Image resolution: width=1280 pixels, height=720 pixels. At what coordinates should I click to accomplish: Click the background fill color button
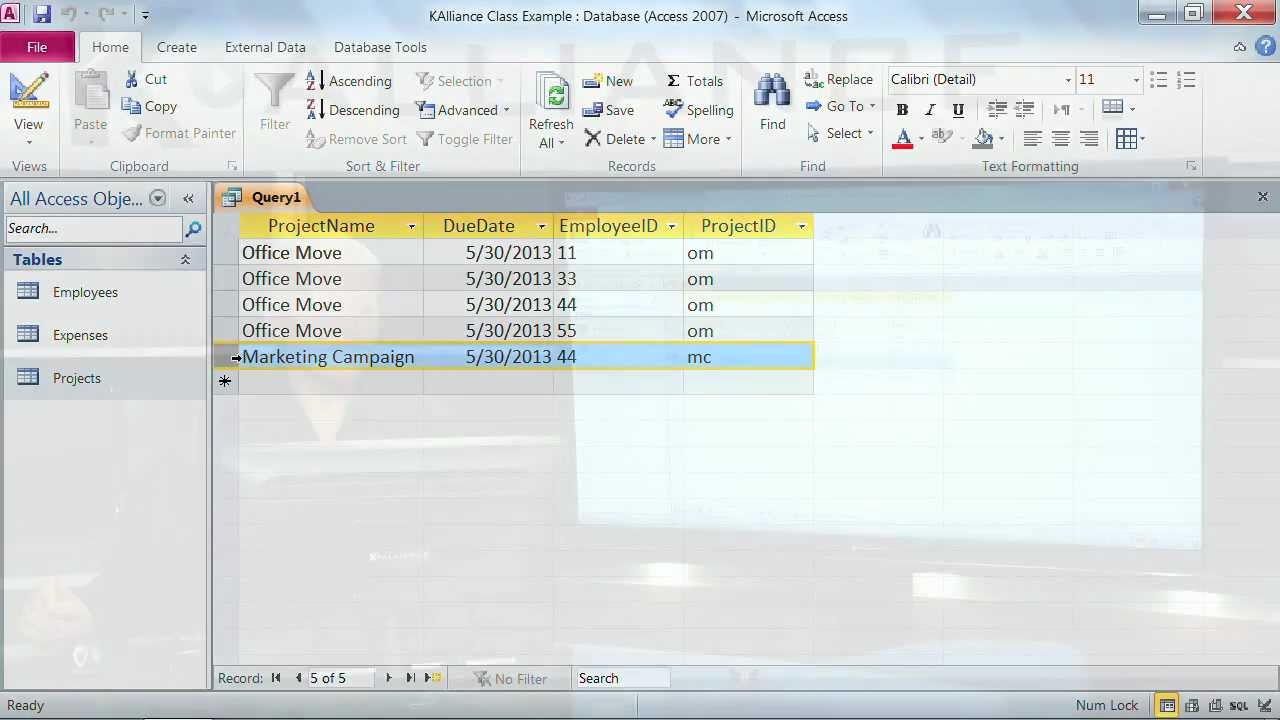[984, 139]
